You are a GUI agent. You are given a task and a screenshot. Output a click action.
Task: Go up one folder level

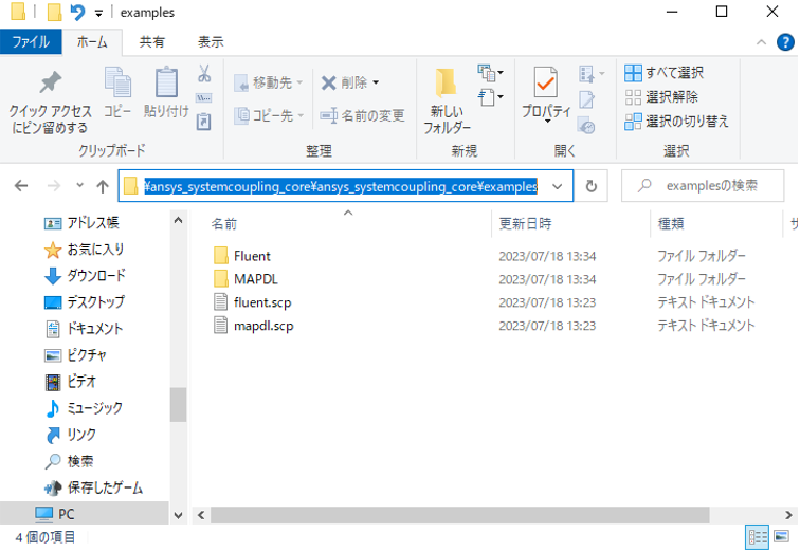click(102, 186)
